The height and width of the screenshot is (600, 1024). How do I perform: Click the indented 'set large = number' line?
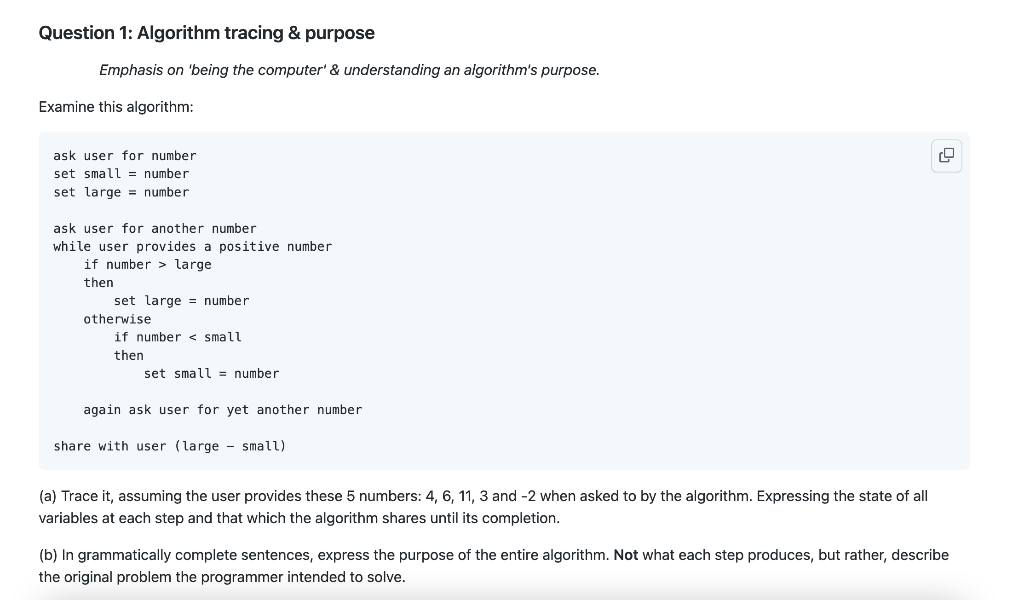coord(182,301)
